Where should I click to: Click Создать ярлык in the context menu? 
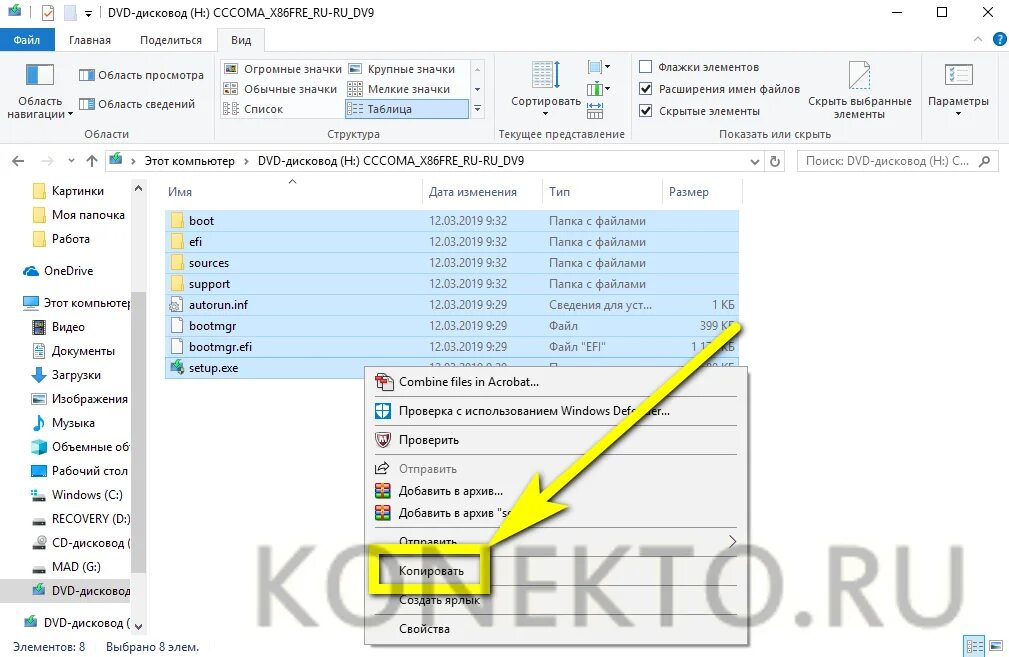pyautogui.click(x=556, y=600)
